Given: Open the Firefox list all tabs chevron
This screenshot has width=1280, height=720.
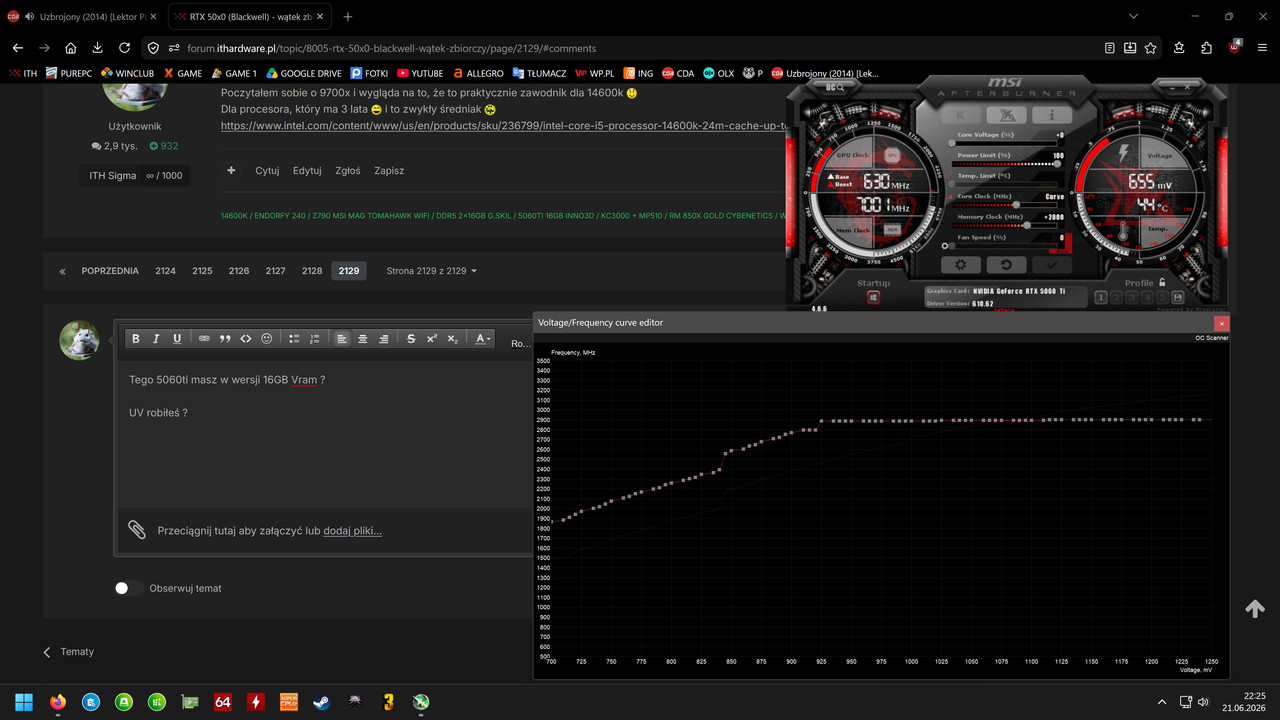Looking at the screenshot, I should [x=1133, y=17].
